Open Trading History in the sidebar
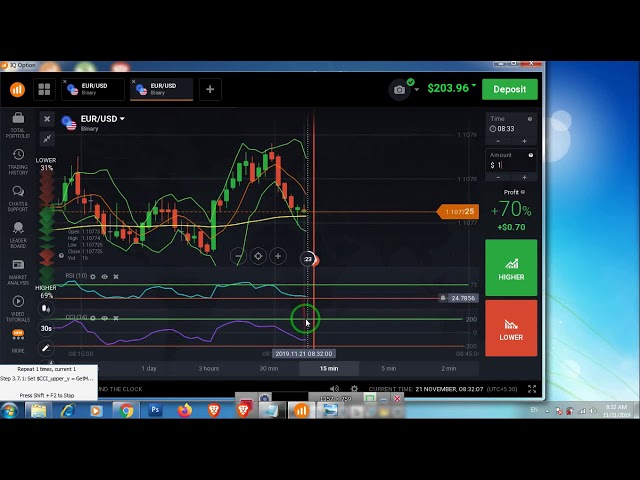Viewport: 640px width, 480px height. tap(18, 162)
